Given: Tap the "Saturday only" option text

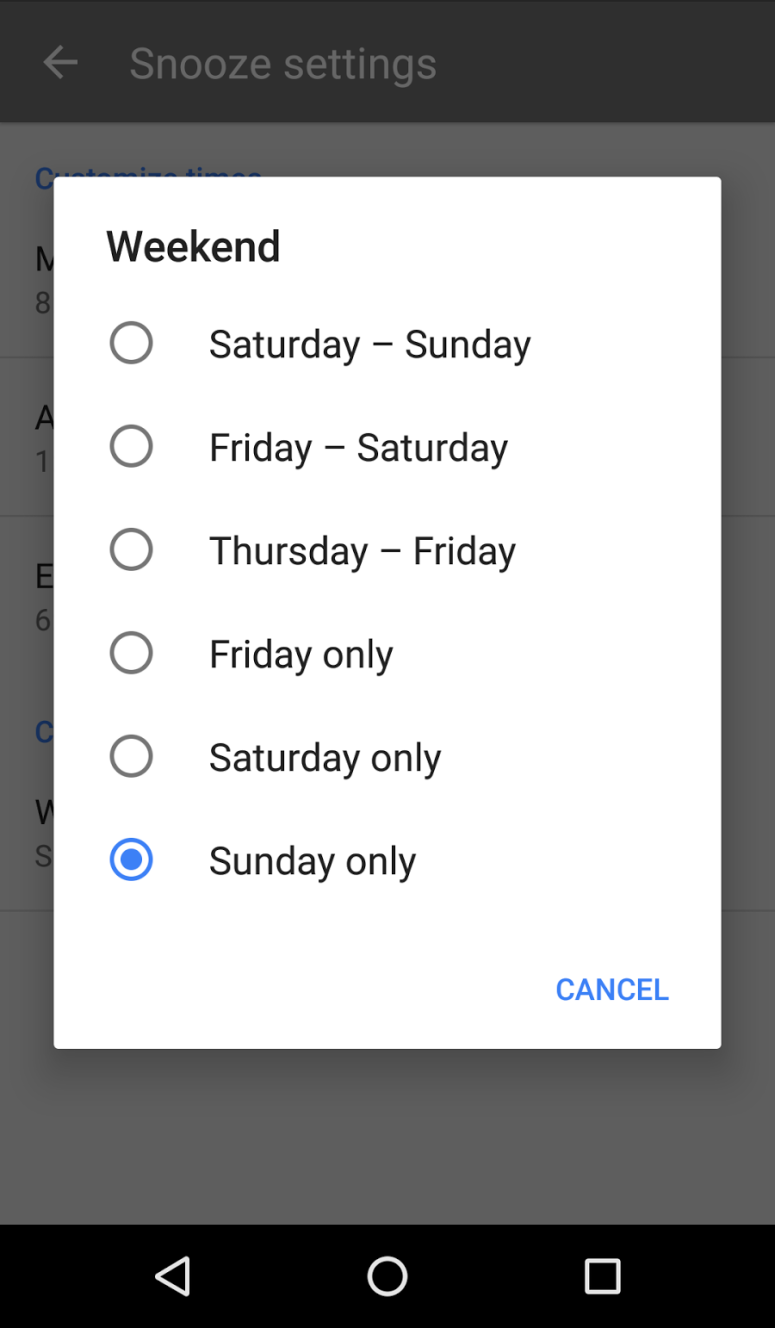Looking at the screenshot, I should [x=325, y=758].
